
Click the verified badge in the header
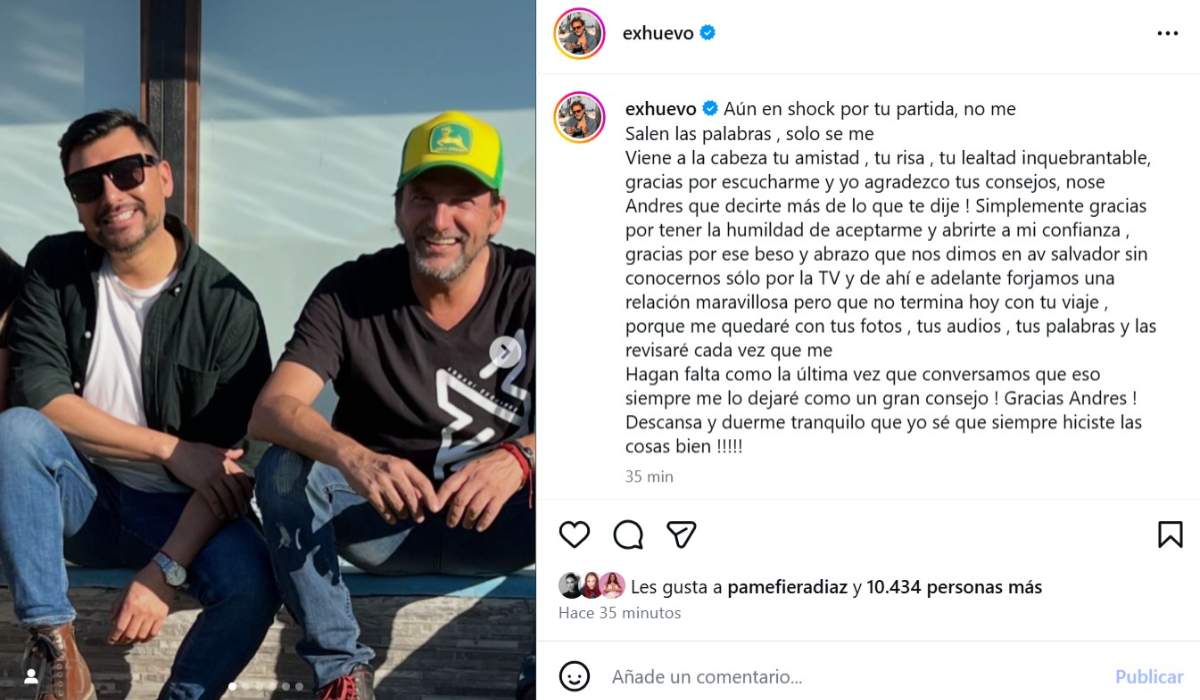pyautogui.click(x=708, y=33)
